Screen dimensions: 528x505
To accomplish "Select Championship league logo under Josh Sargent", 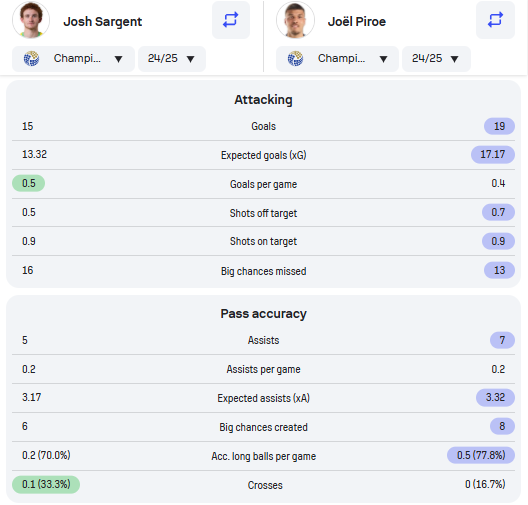I will [x=31, y=59].
